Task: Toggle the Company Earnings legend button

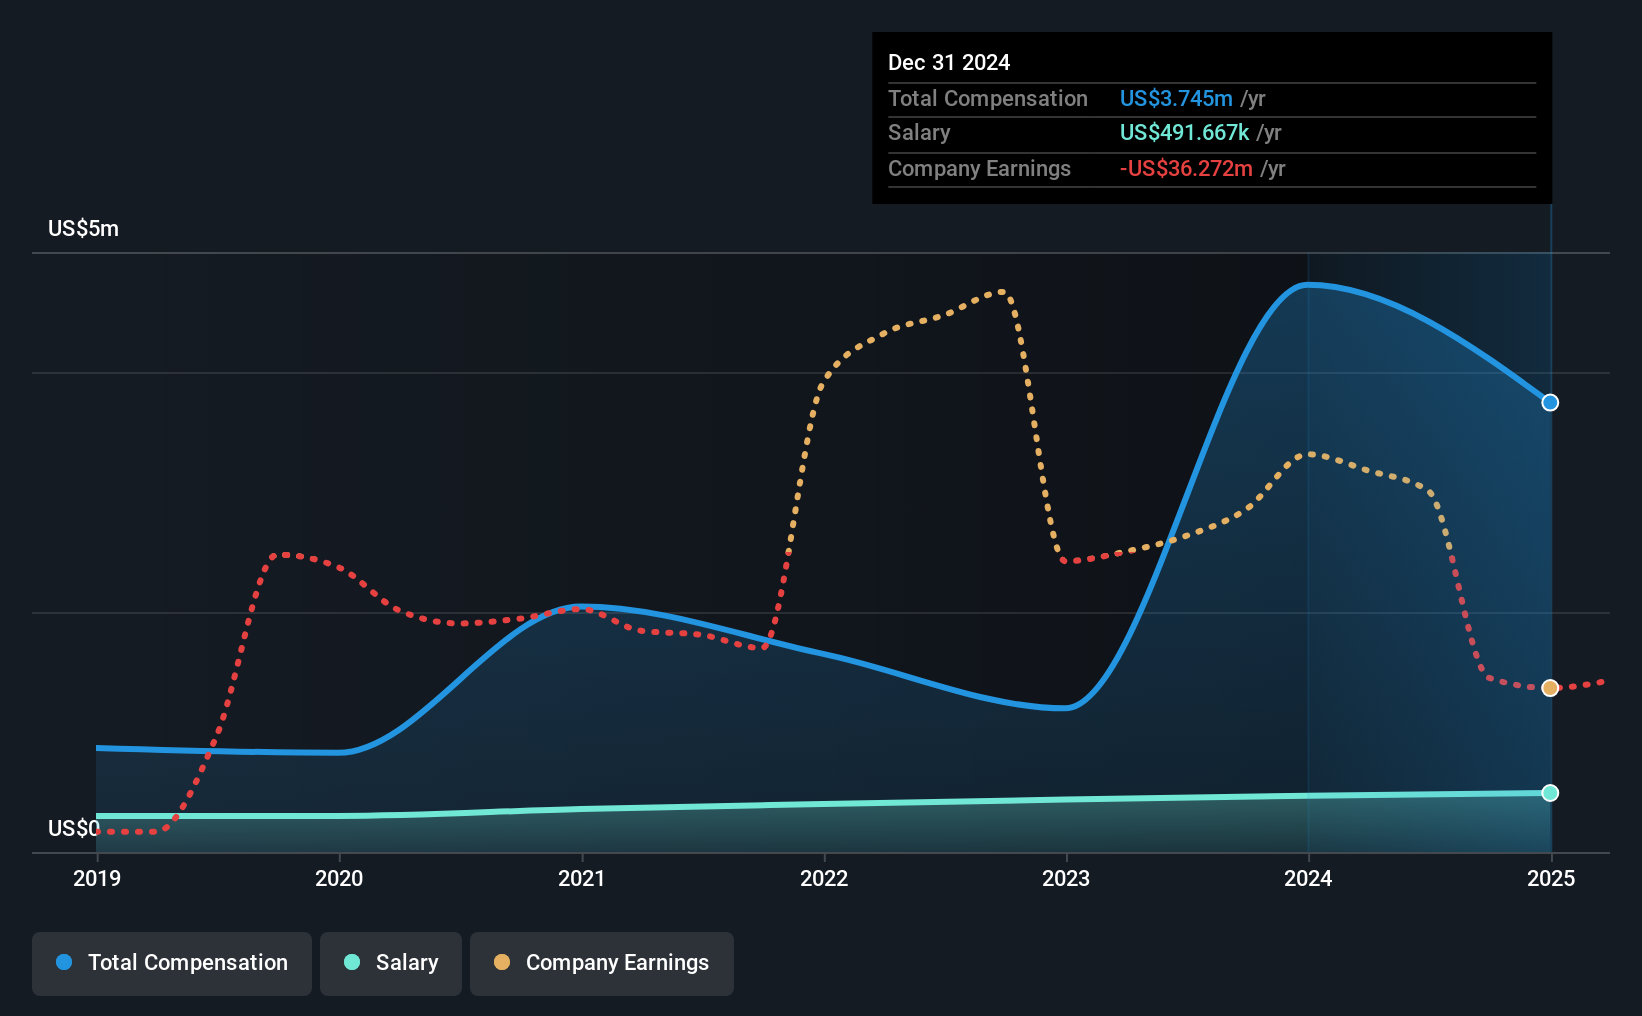Action: point(602,963)
